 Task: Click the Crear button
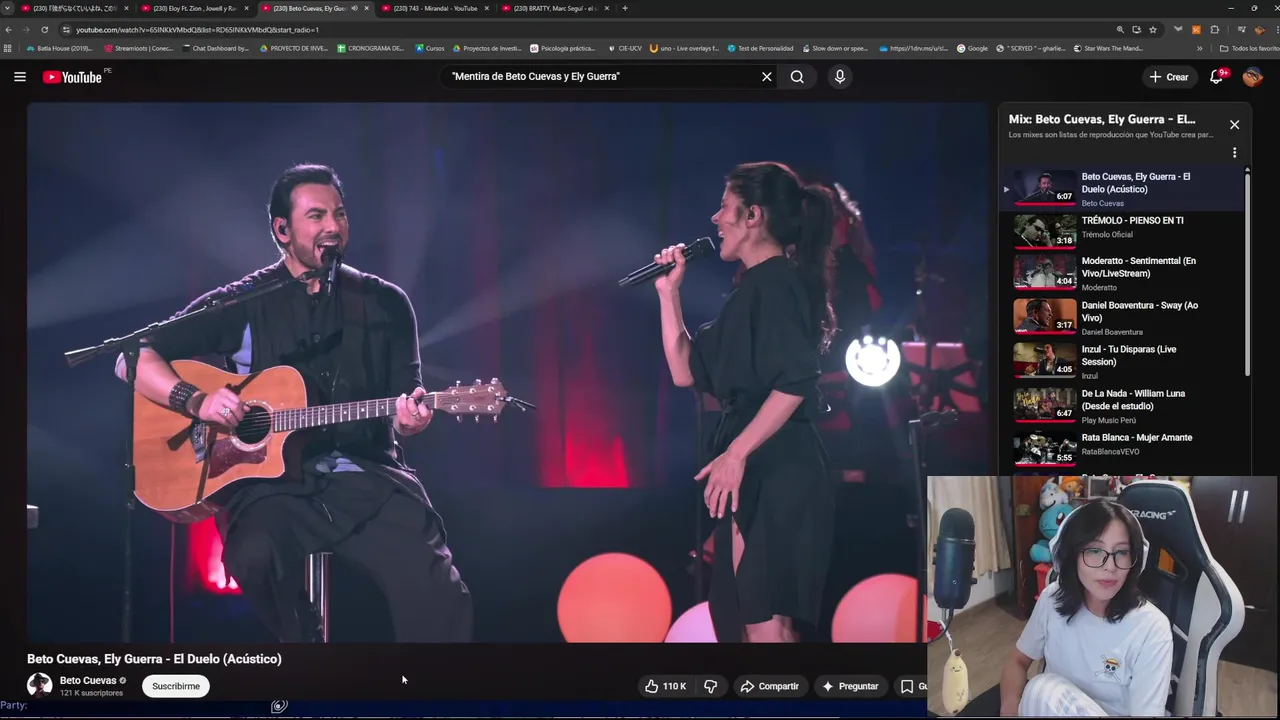pyautogui.click(x=1169, y=77)
